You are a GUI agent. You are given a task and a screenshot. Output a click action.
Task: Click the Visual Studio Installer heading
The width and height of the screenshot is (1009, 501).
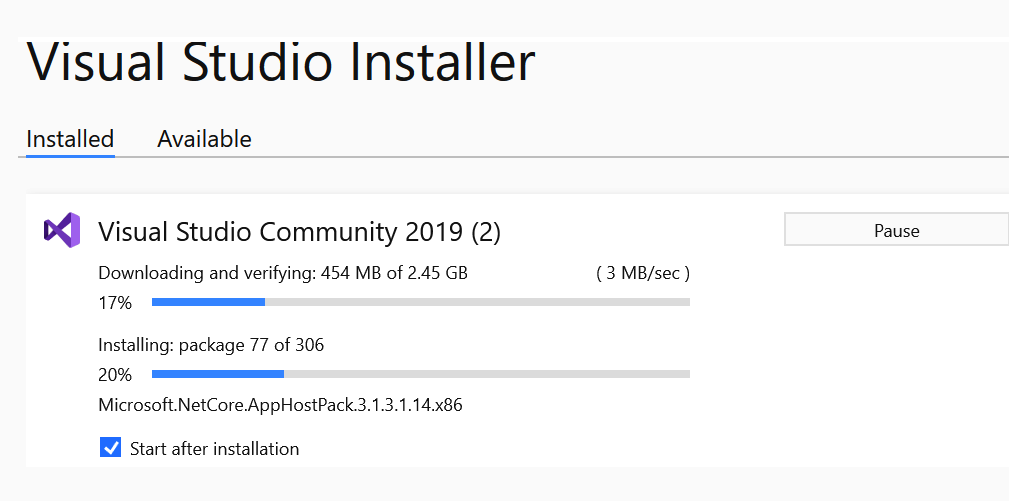coord(281,63)
